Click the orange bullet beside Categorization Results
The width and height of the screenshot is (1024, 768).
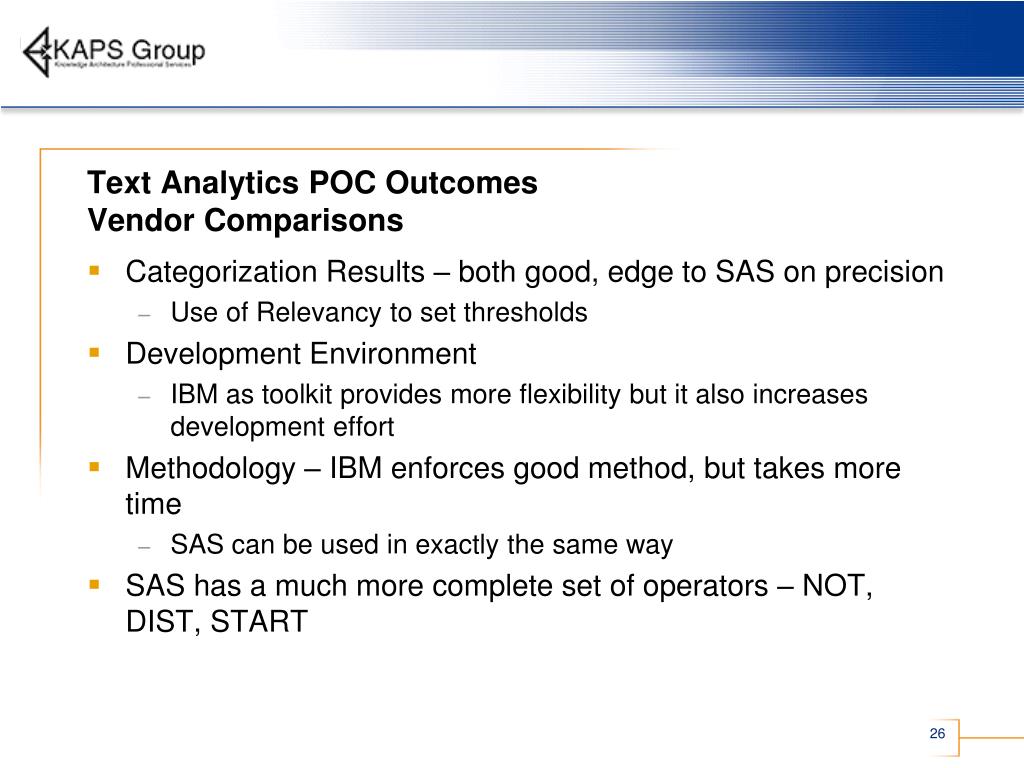point(95,270)
